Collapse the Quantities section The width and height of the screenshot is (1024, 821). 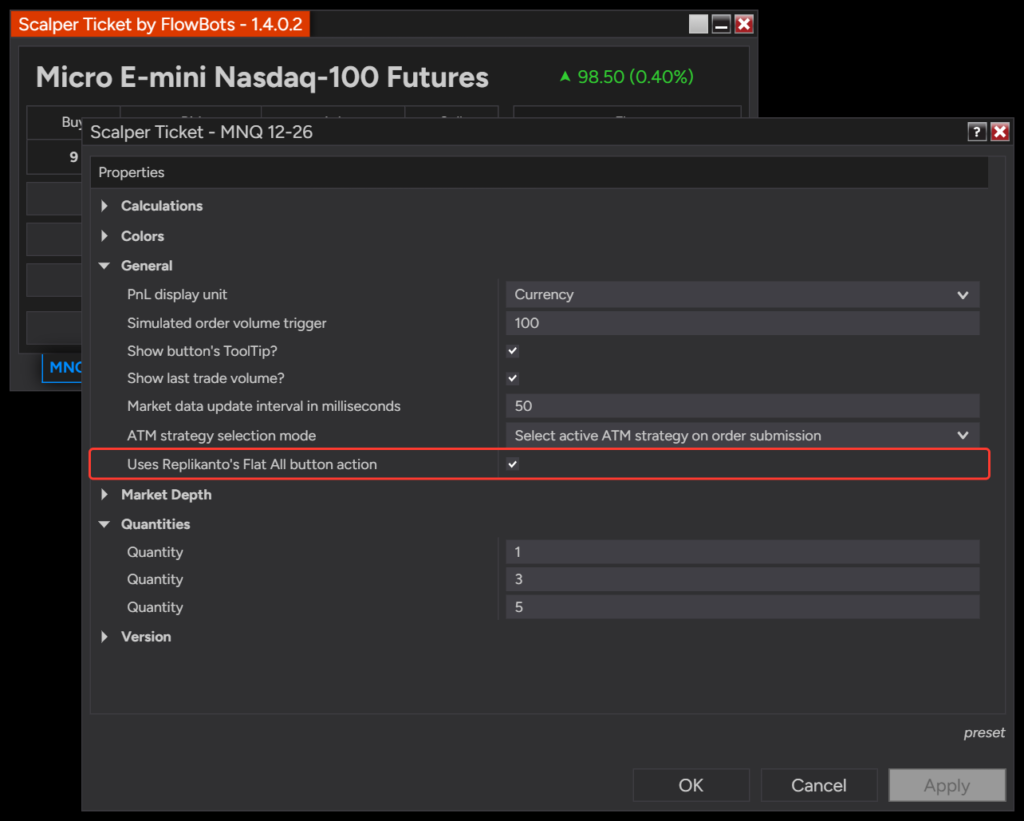pos(104,524)
